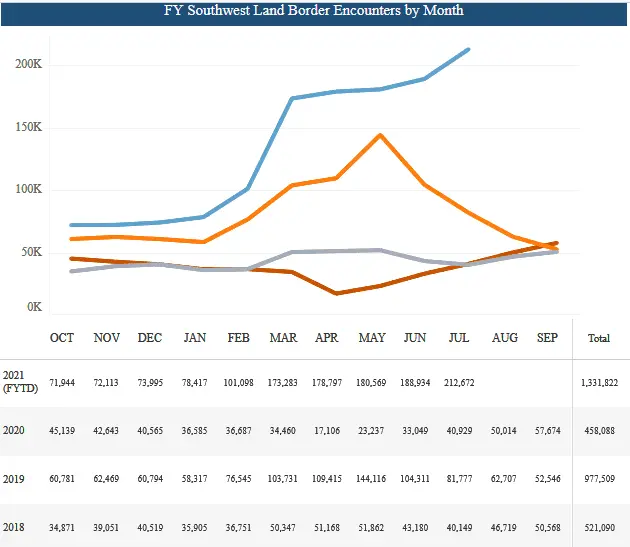
Task: Select the 0K y-axis label
Action: click(x=35, y=307)
